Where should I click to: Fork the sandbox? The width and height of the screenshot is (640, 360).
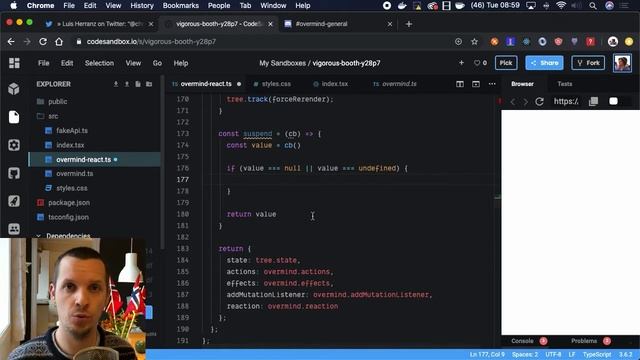588,63
